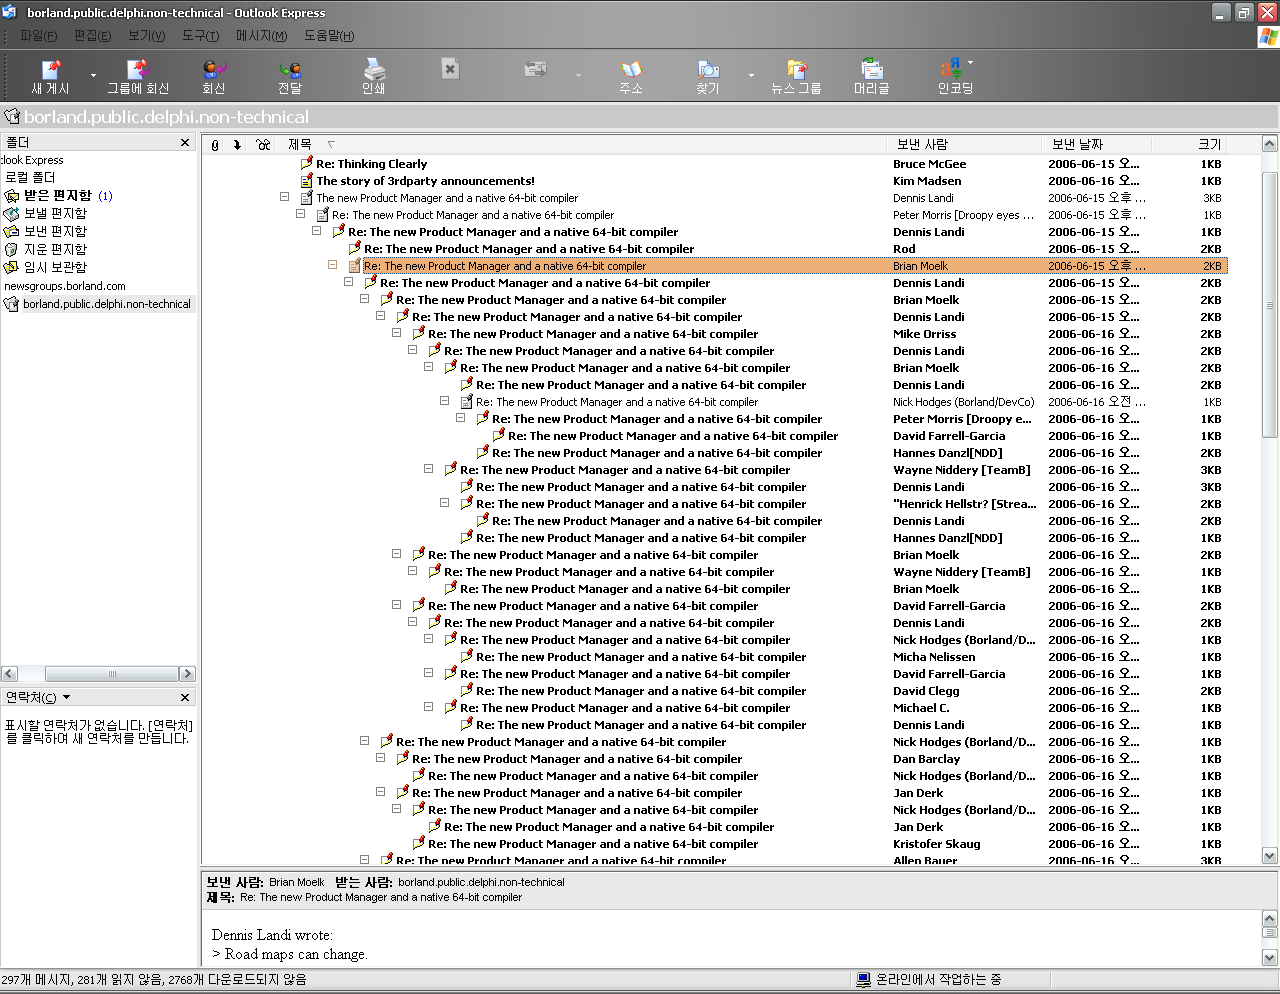Print the message using the 인쇄 icon
The image size is (1280, 994).
(374, 76)
